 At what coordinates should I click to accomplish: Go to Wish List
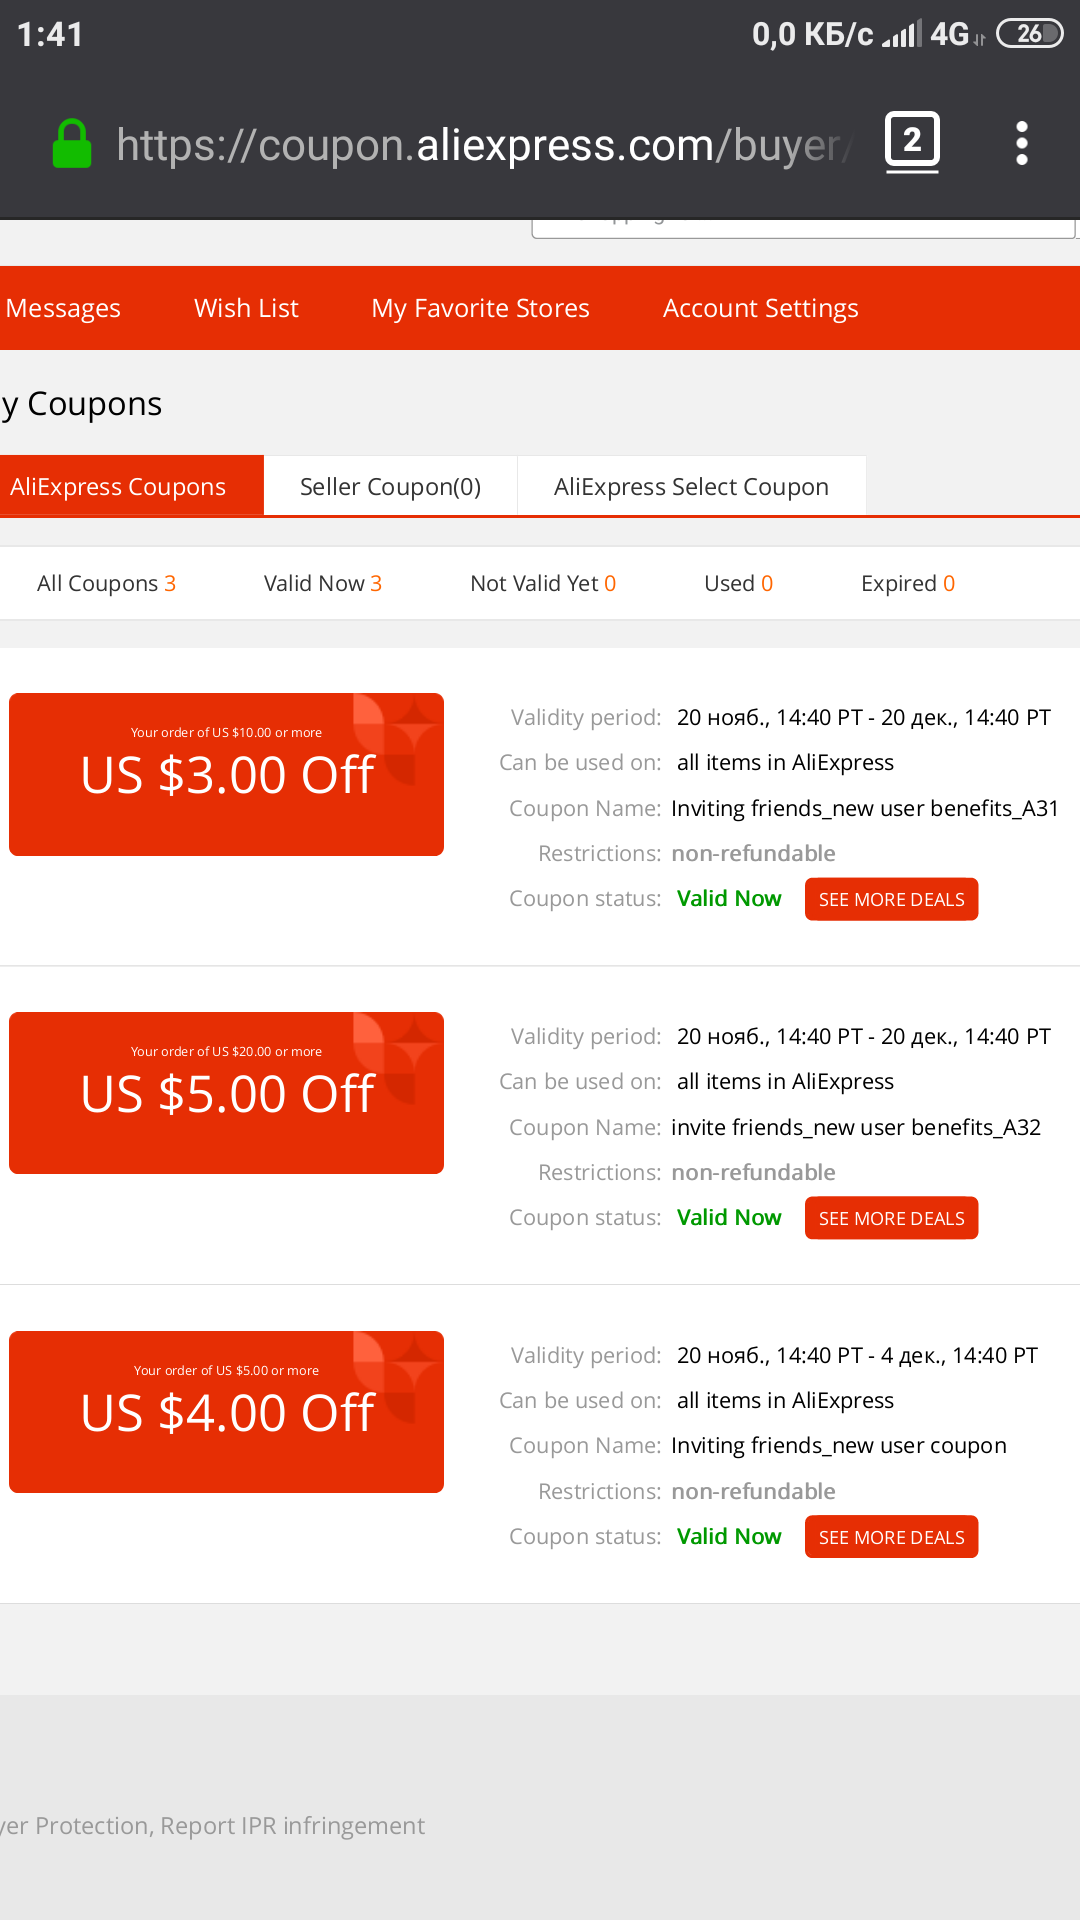click(x=246, y=308)
